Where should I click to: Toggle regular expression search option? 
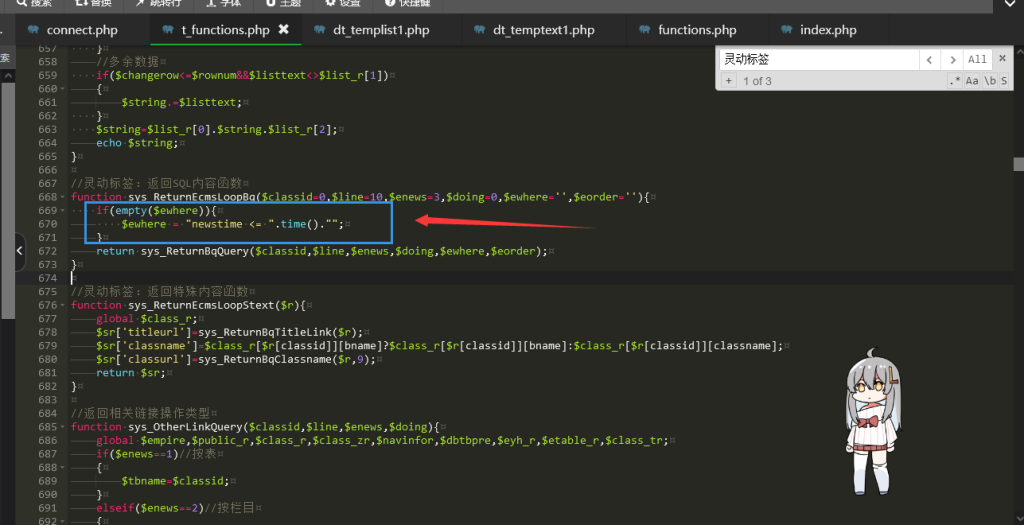(x=955, y=81)
